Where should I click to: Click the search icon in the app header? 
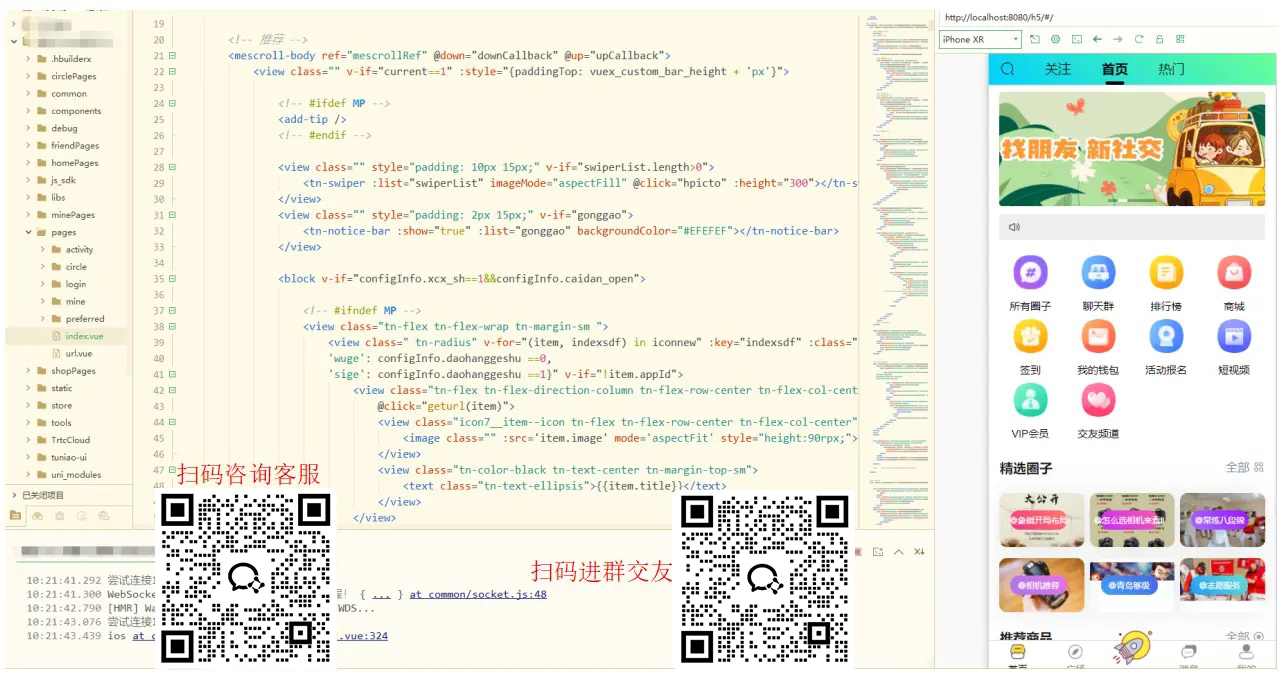coord(1008,69)
